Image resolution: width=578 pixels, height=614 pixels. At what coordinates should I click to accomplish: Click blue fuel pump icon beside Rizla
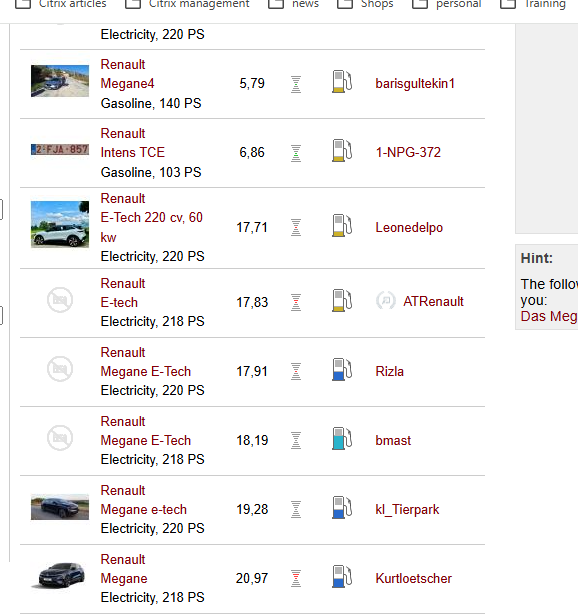pyautogui.click(x=342, y=369)
